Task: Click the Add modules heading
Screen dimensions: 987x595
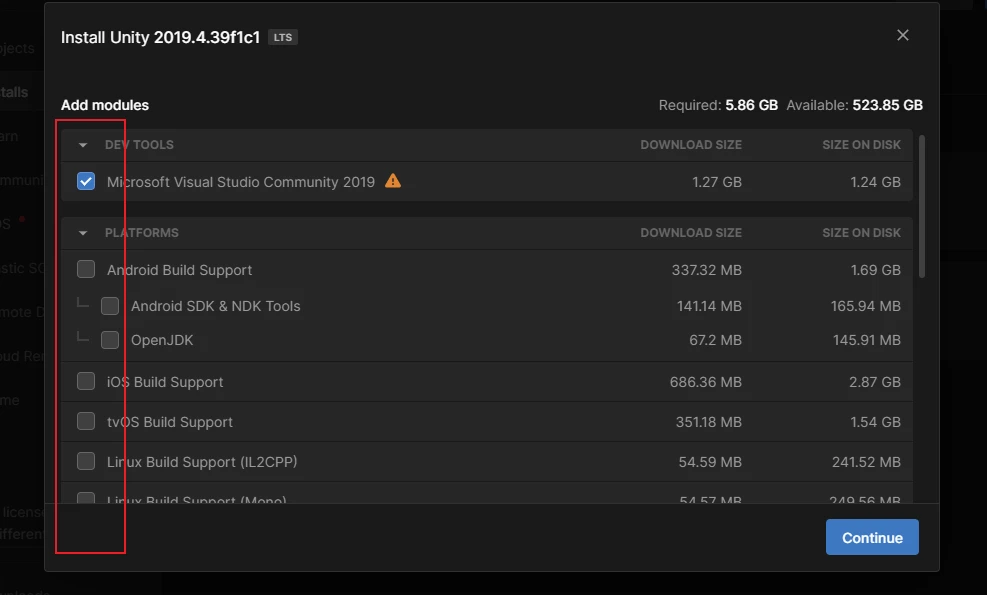Action: click(105, 105)
